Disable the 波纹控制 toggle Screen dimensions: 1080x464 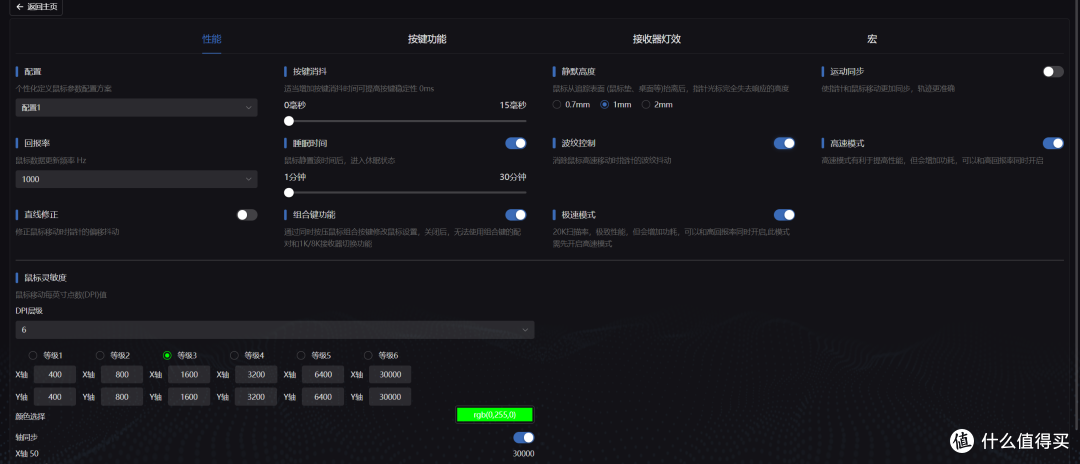click(785, 143)
